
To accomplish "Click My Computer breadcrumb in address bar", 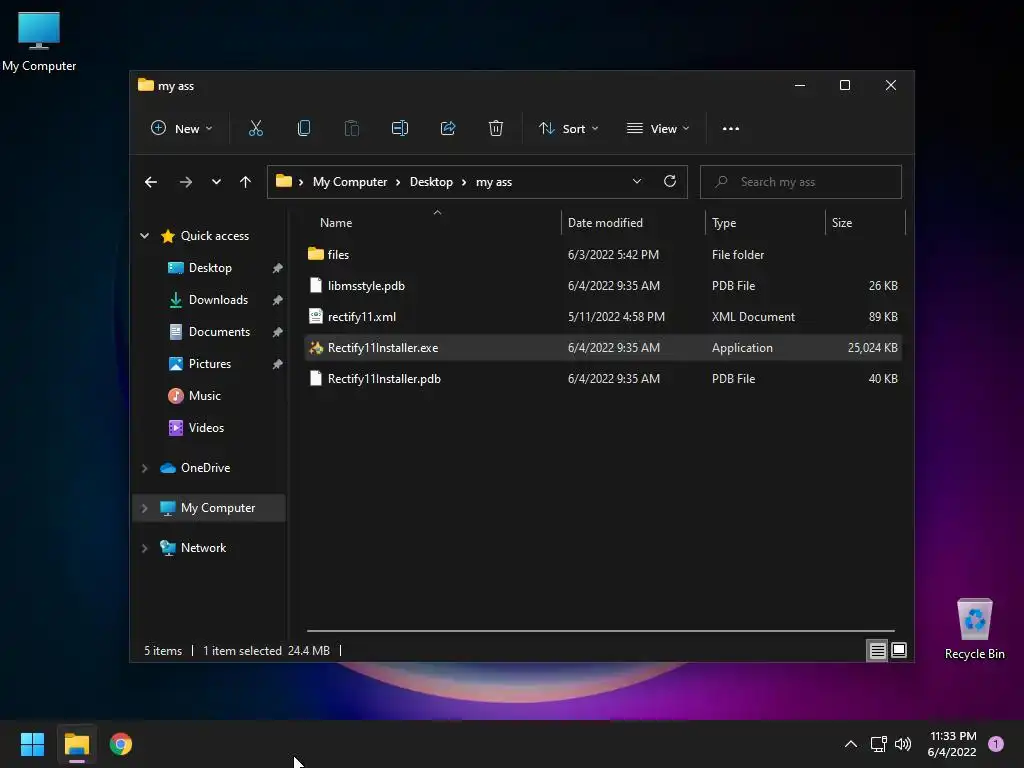I will point(350,182).
